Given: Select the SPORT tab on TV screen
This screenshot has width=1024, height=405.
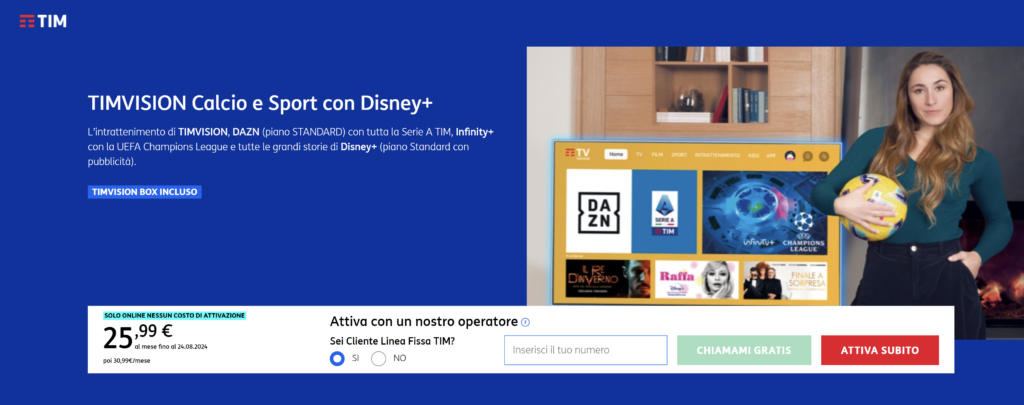Looking at the screenshot, I should (679, 155).
